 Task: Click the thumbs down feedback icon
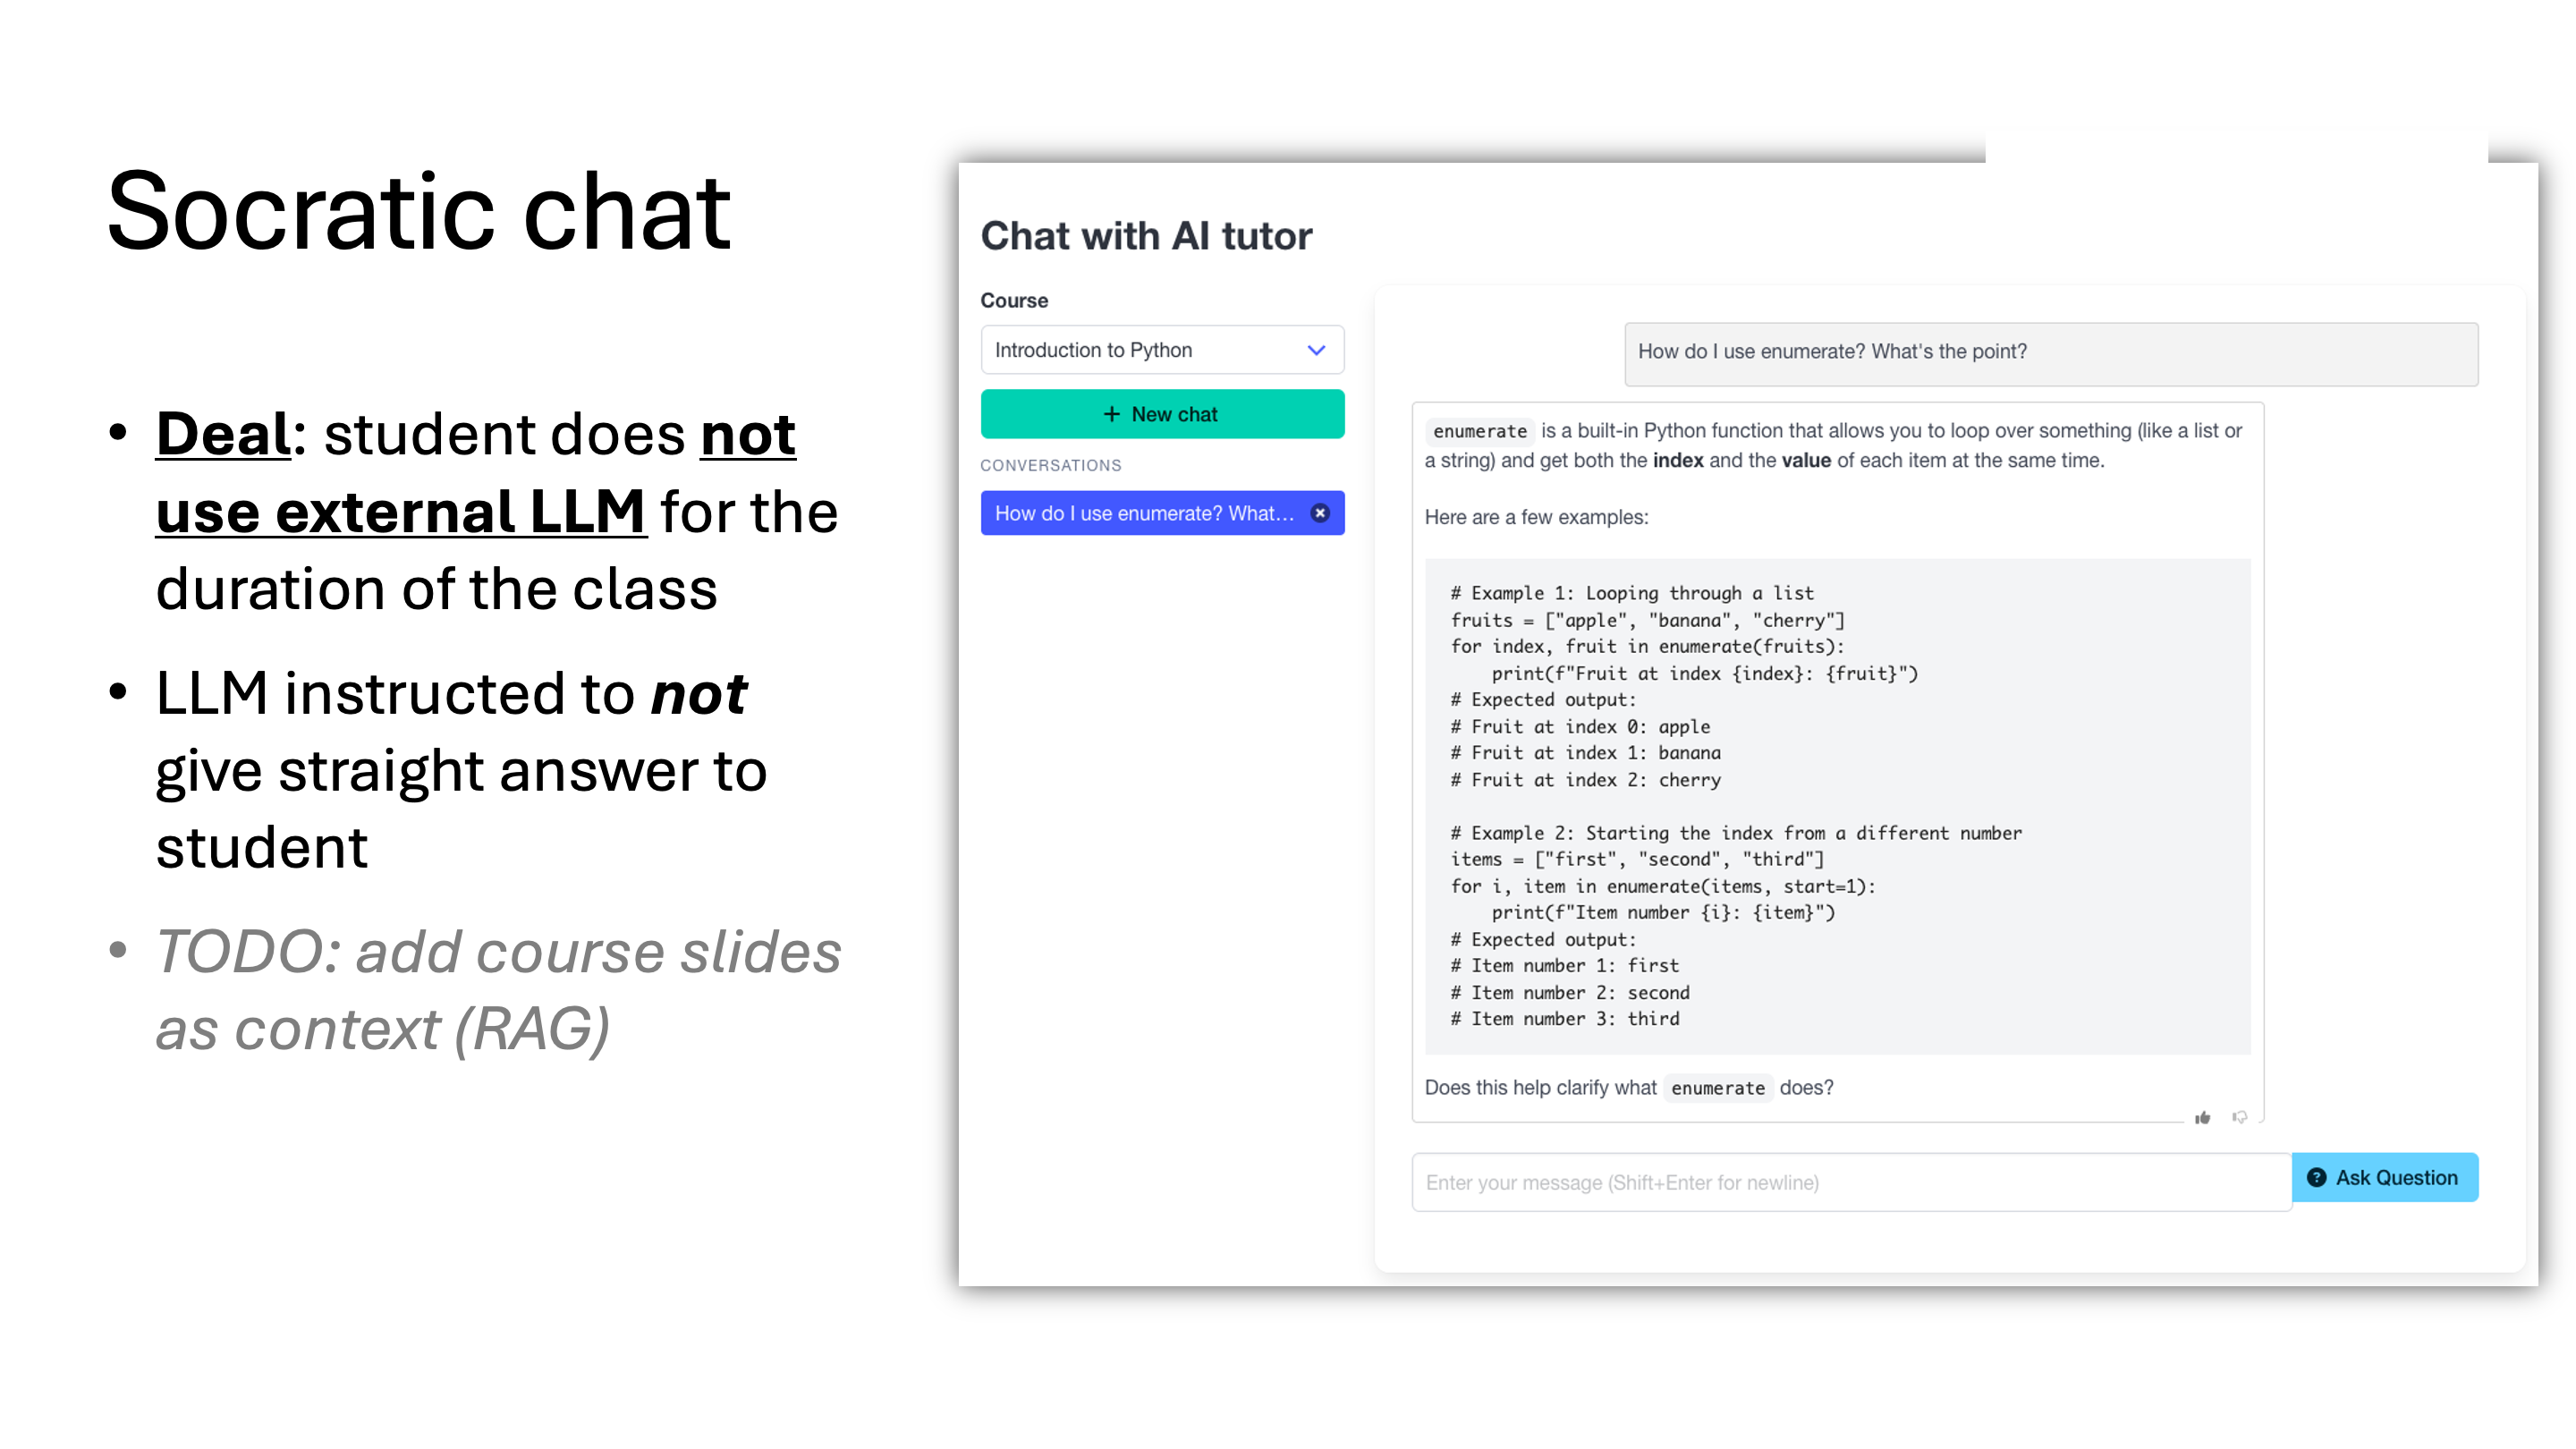pos(2240,1117)
